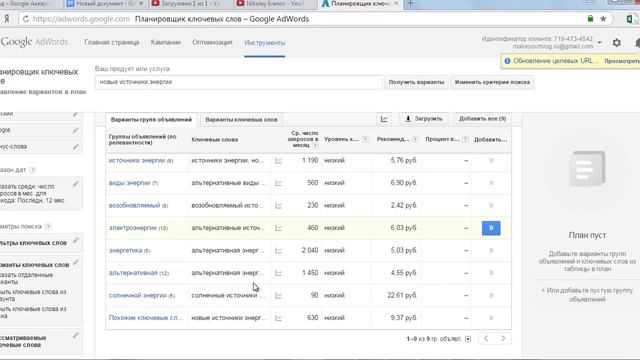Add источники энергии group to plan

(491, 160)
